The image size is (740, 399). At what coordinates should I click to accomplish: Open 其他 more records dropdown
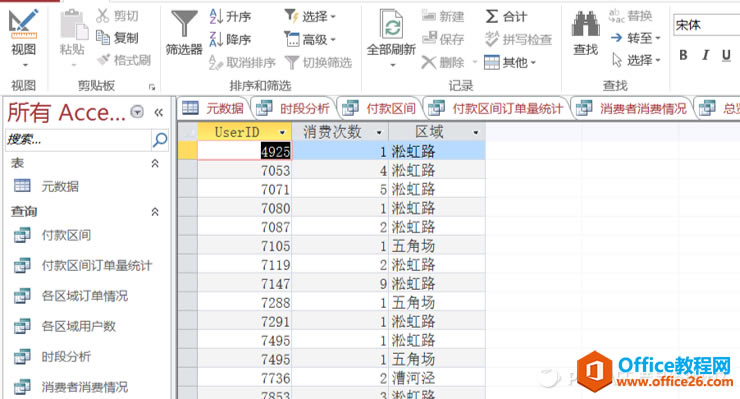click(x=510, y=62)
